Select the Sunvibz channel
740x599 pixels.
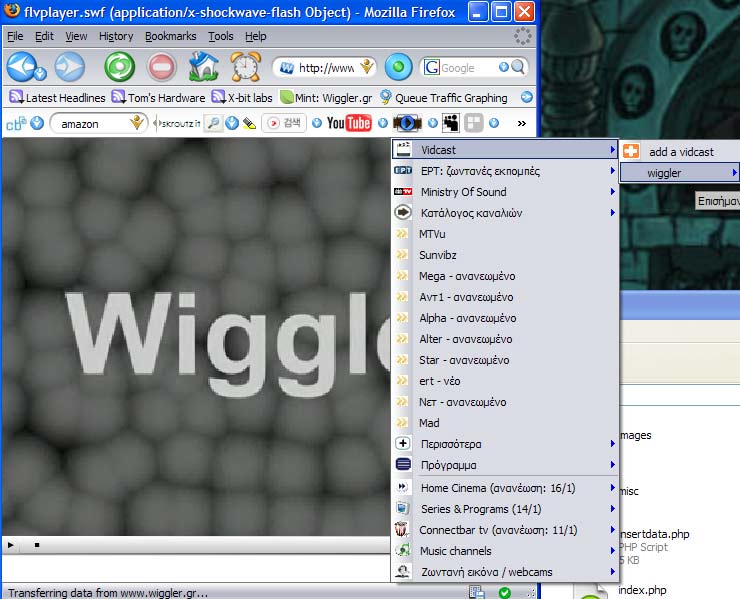point(505,255)
